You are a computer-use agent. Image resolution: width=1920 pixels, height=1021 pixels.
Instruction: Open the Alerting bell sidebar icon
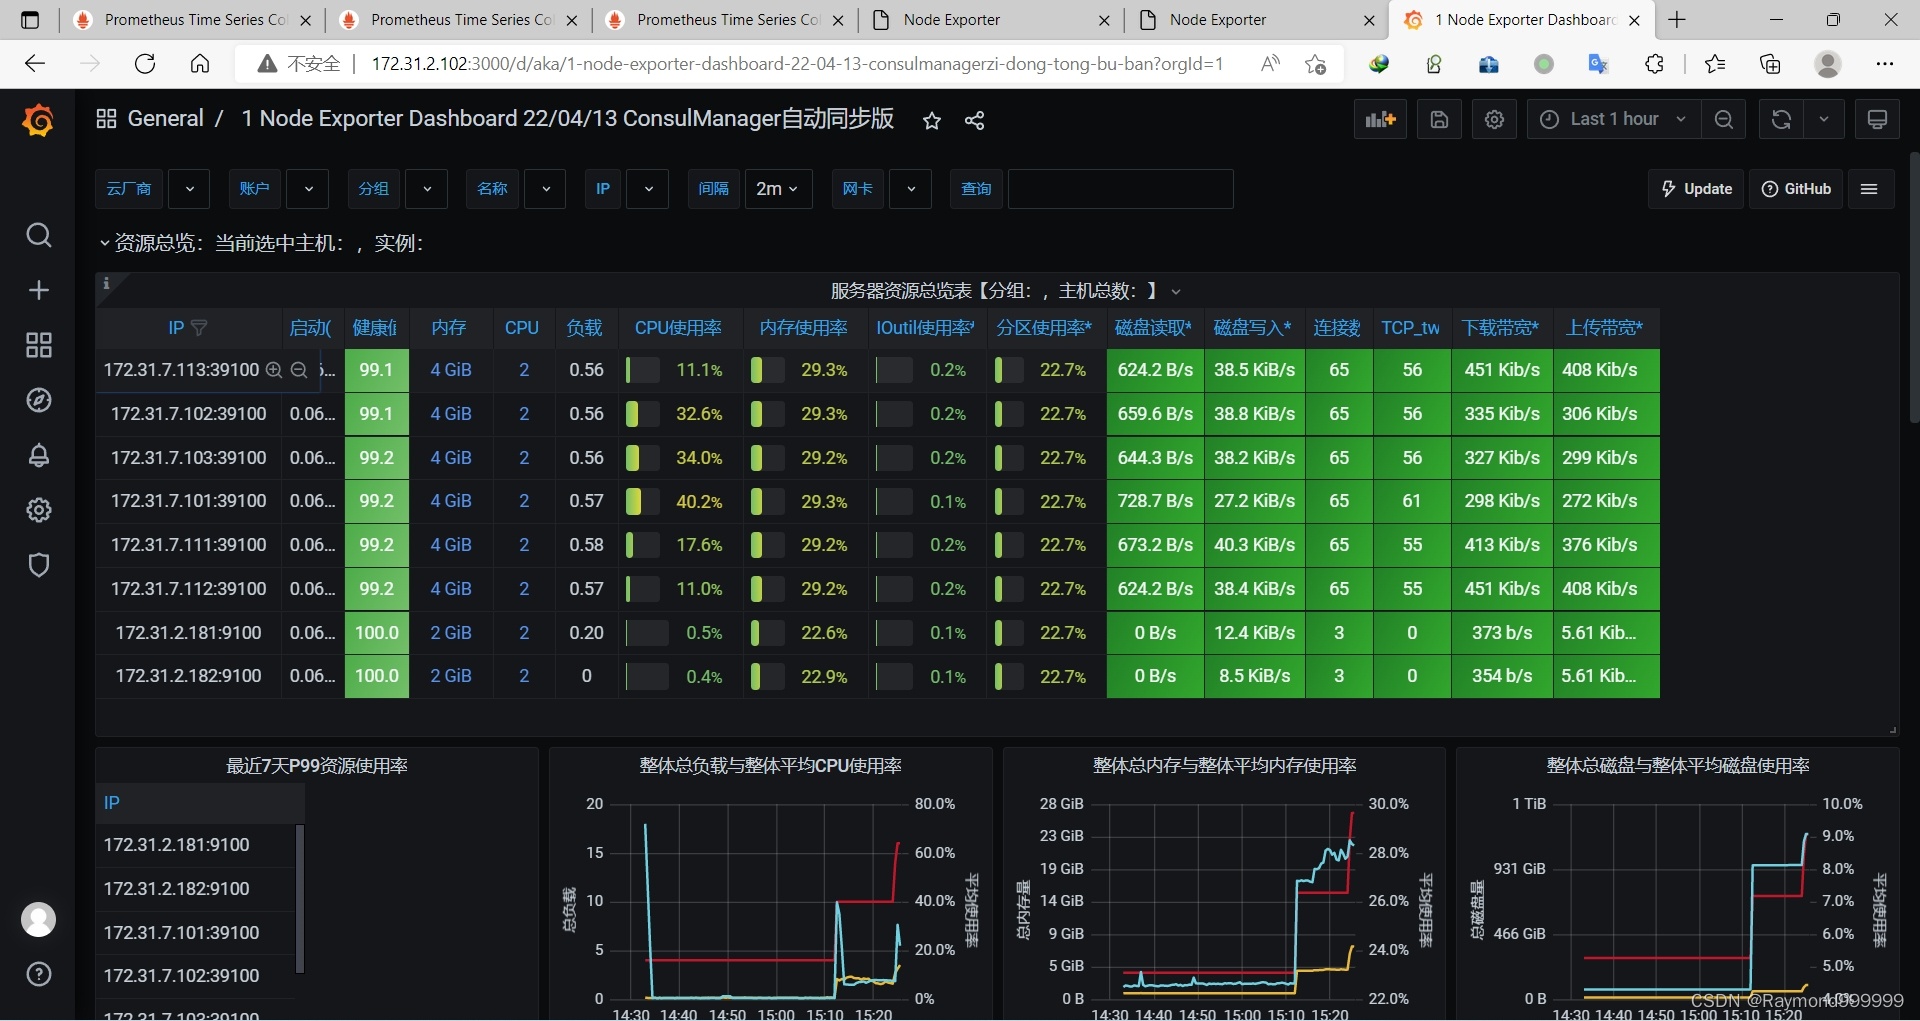(x=38, y=455)
